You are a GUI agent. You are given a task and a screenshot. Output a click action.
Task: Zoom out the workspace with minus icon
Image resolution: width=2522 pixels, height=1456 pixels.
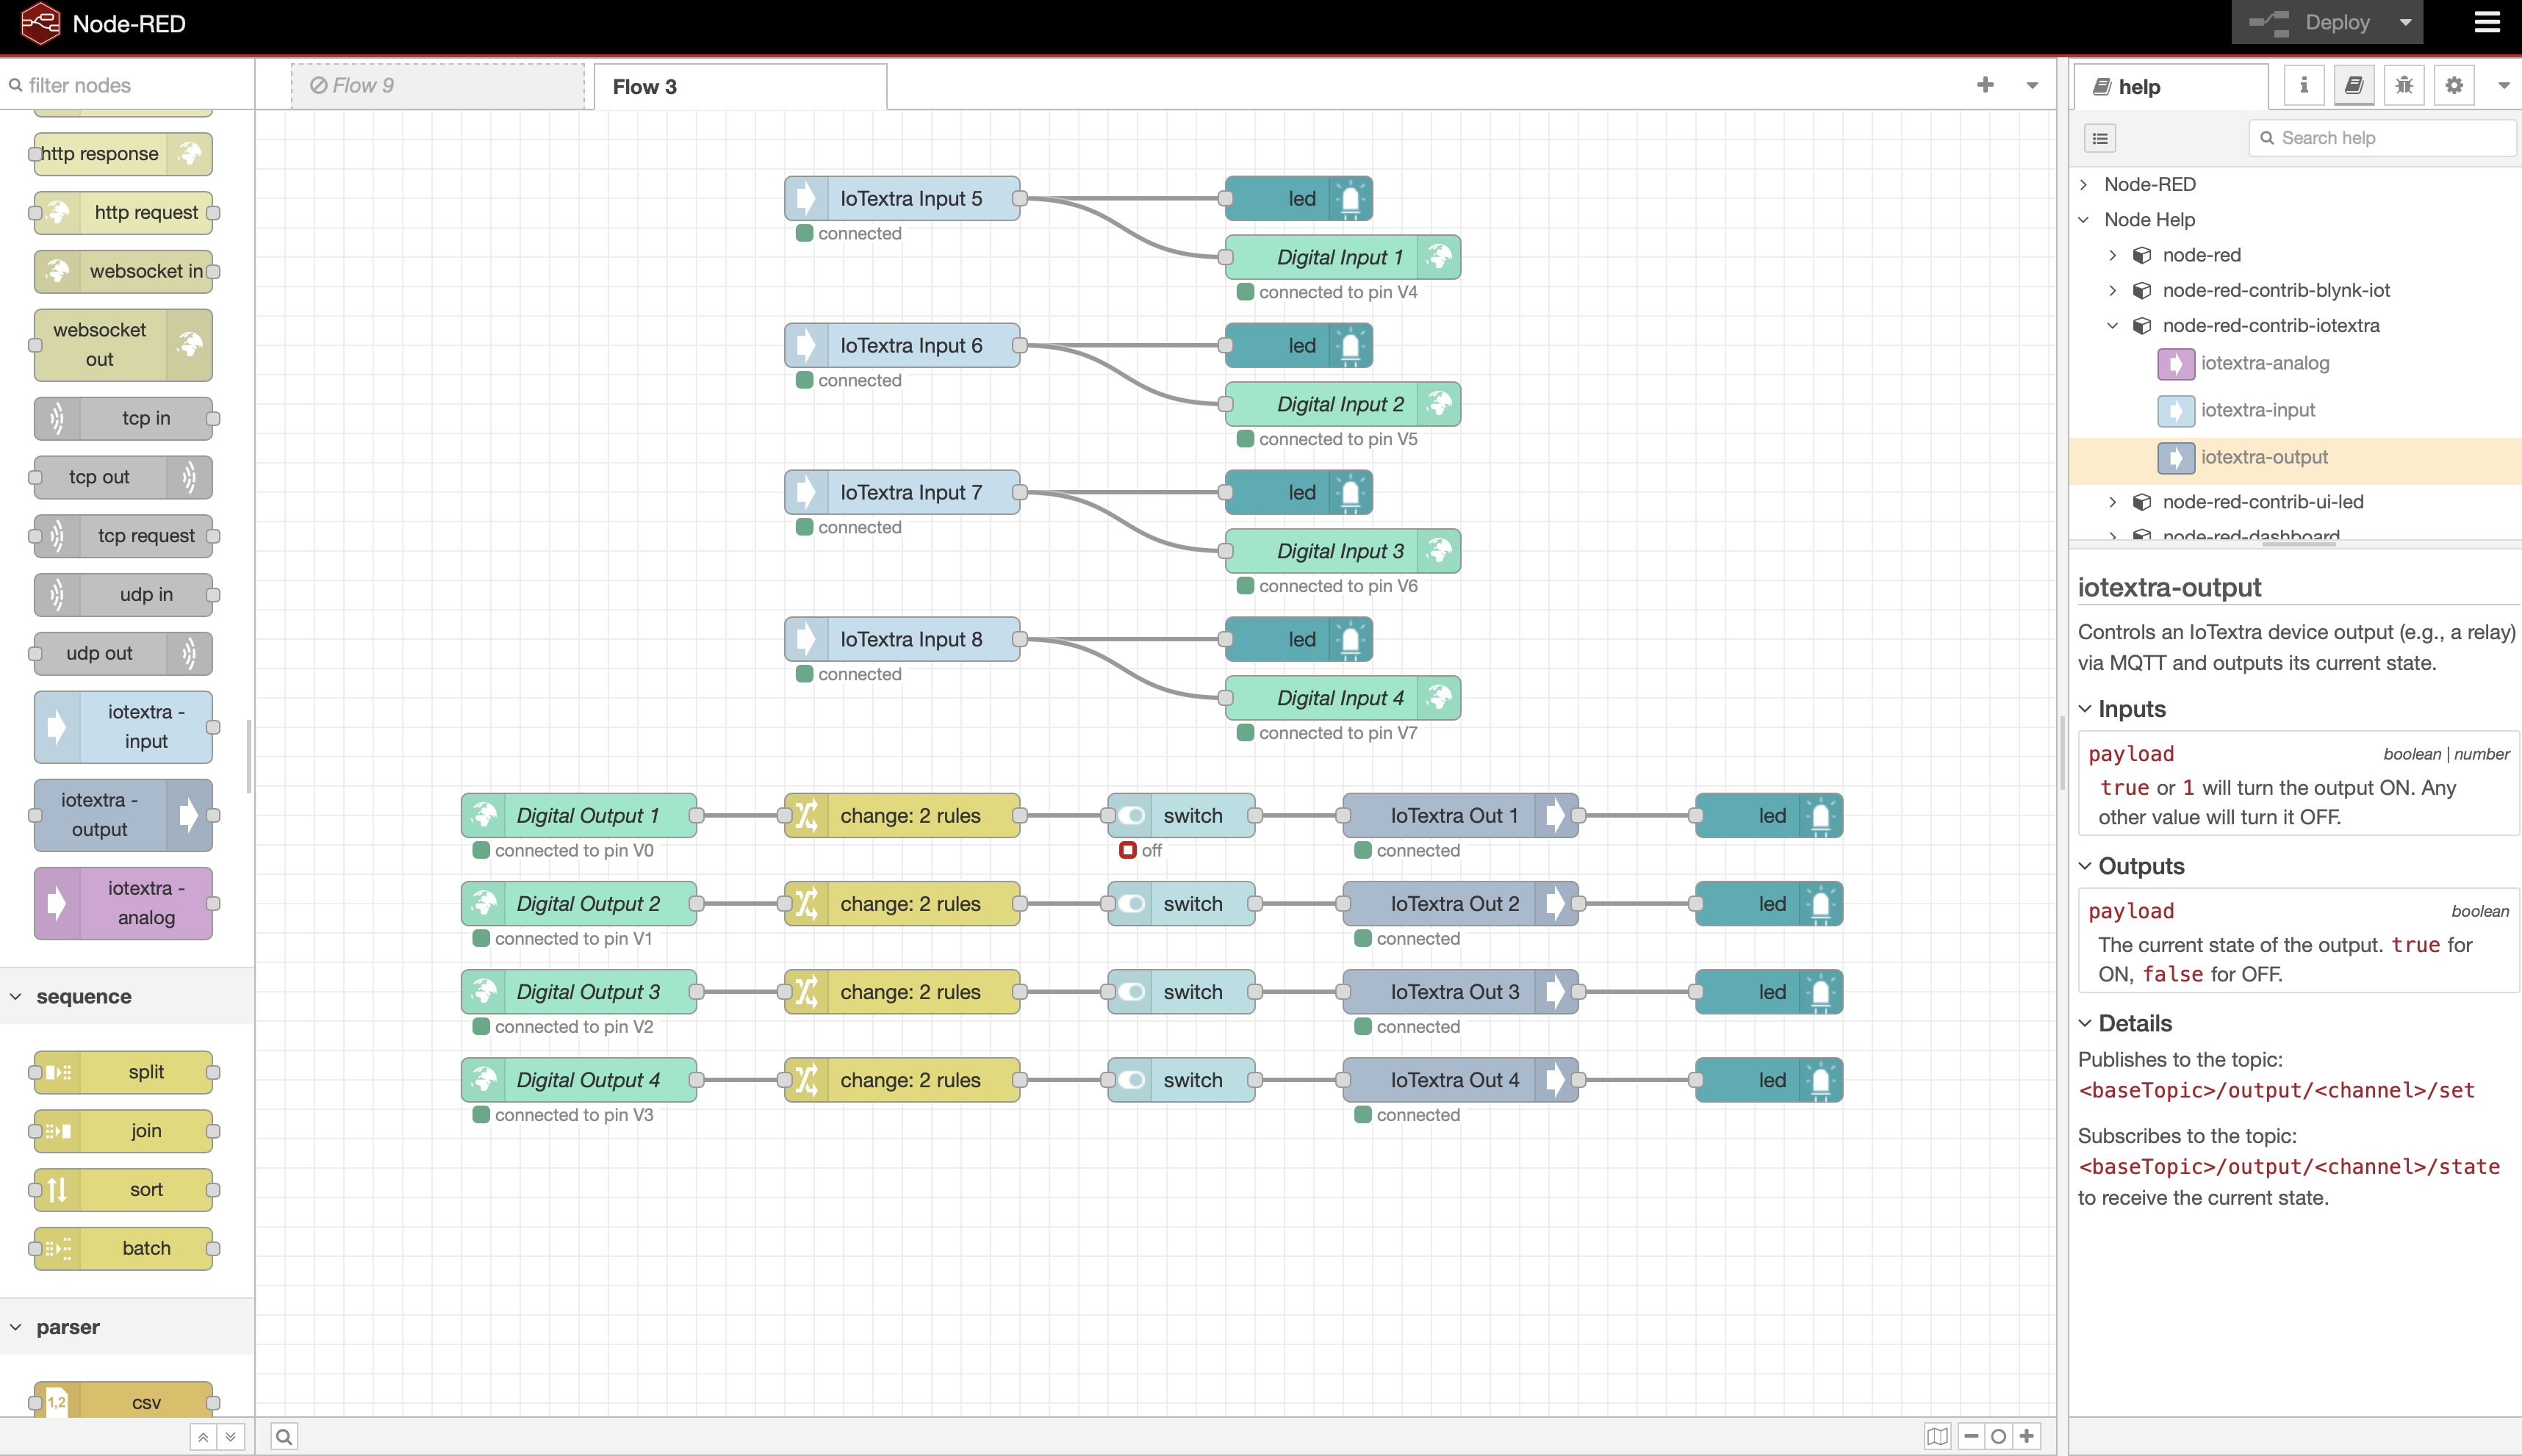point(1971,1437)
